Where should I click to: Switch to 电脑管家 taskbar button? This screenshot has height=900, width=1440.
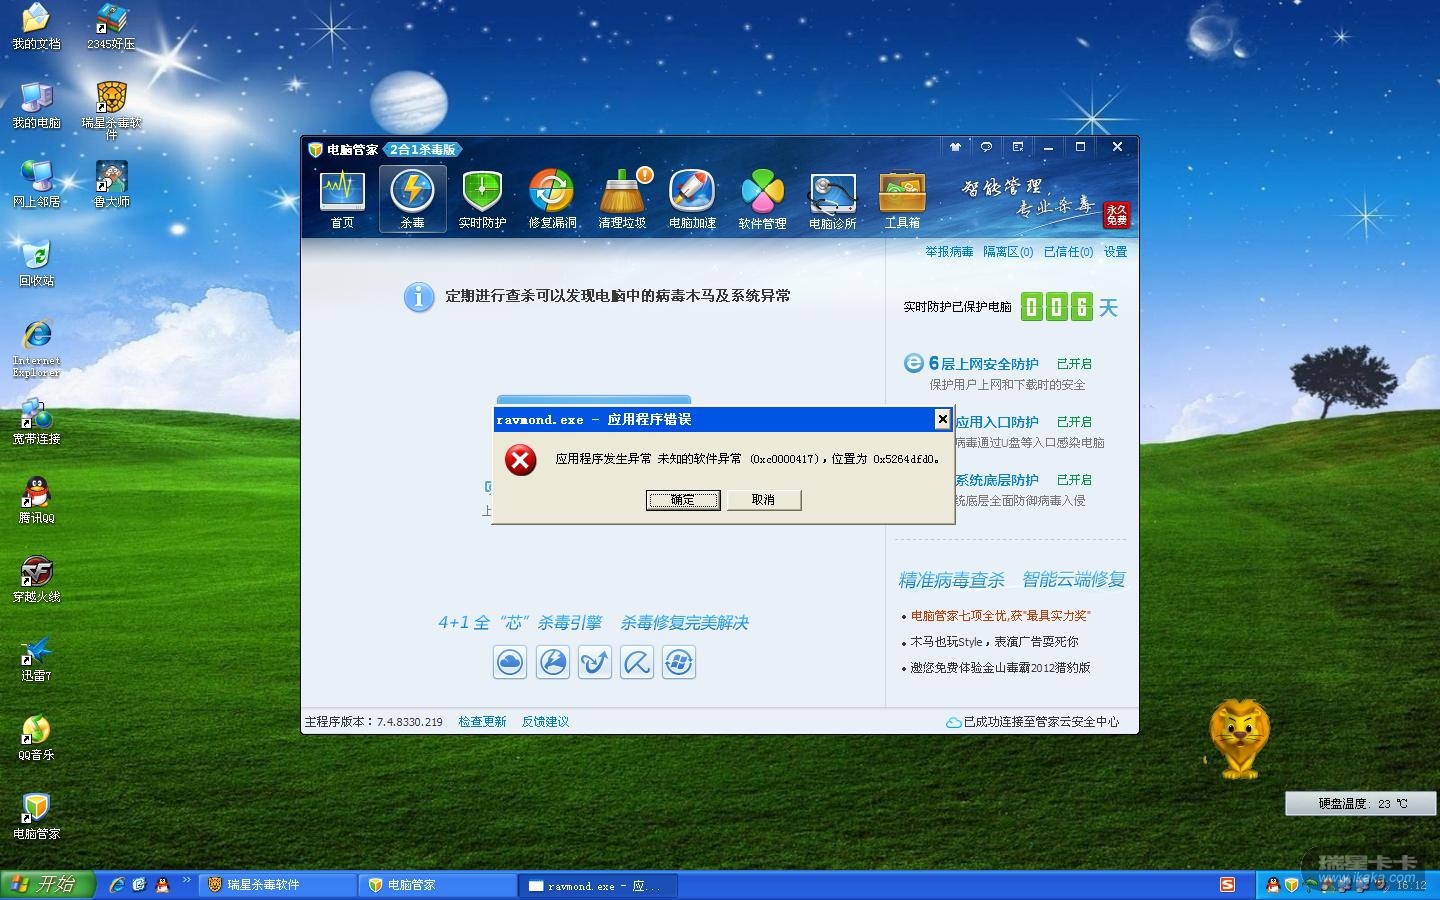pos(438,885)
